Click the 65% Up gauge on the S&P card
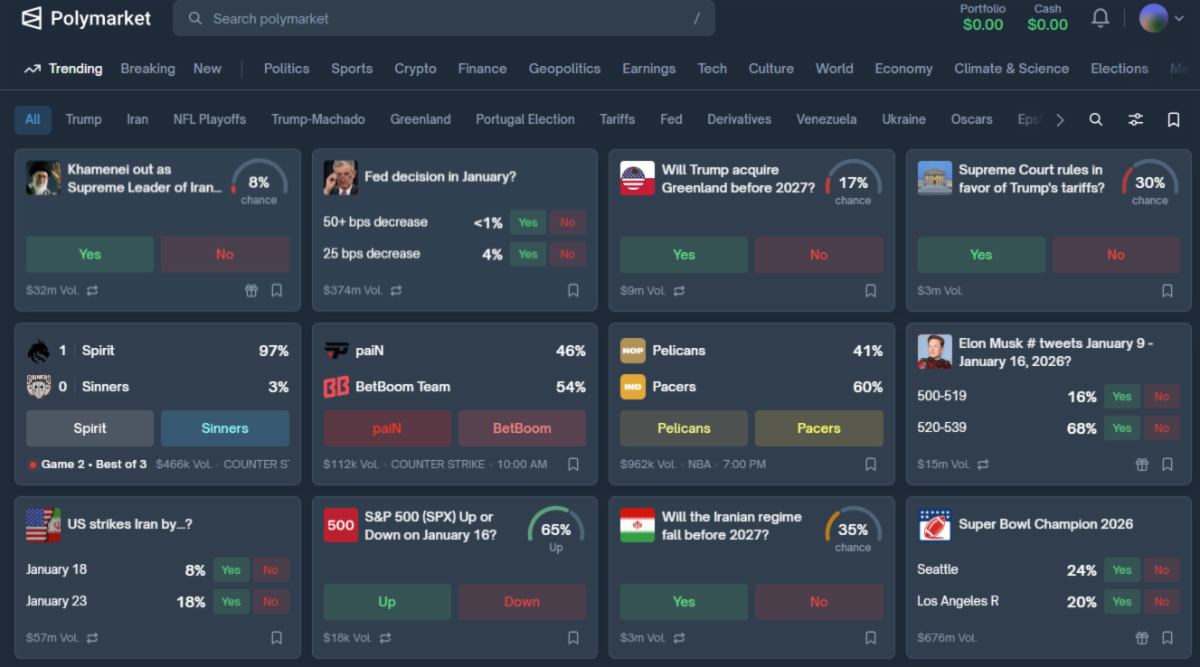Image resolution: width=1200 pixels, height=667 pixels. pyautogui.click(x=556, y=530)
